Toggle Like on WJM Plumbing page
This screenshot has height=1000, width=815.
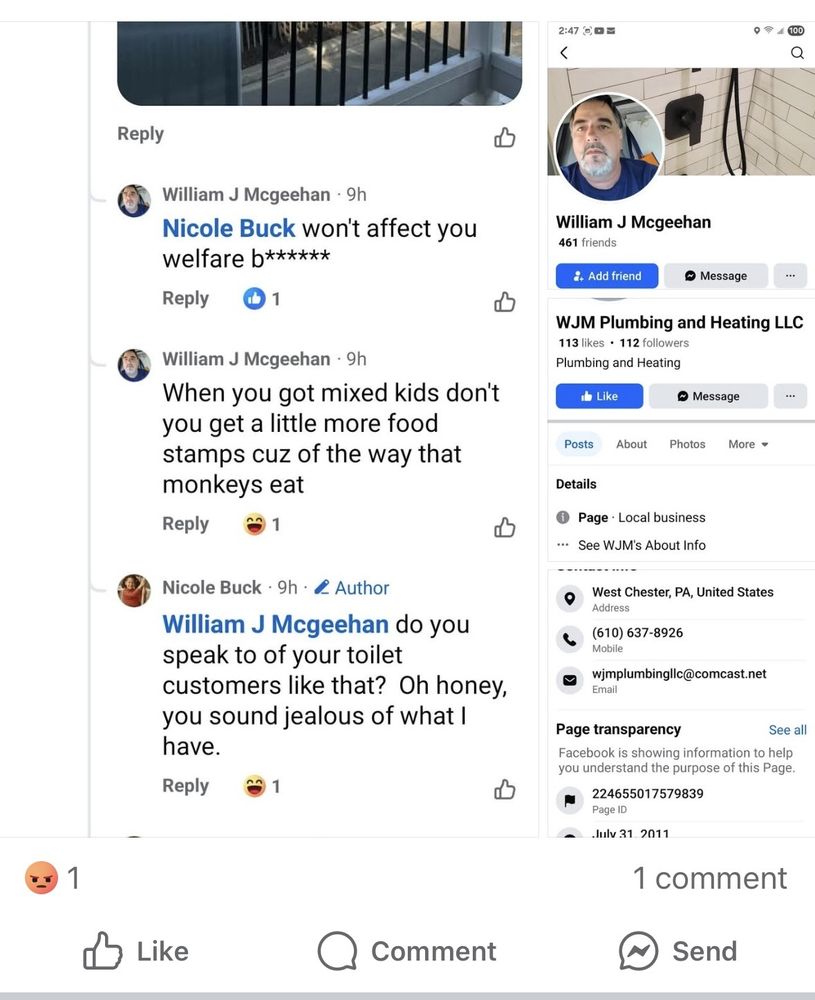[x=602, y=396]
